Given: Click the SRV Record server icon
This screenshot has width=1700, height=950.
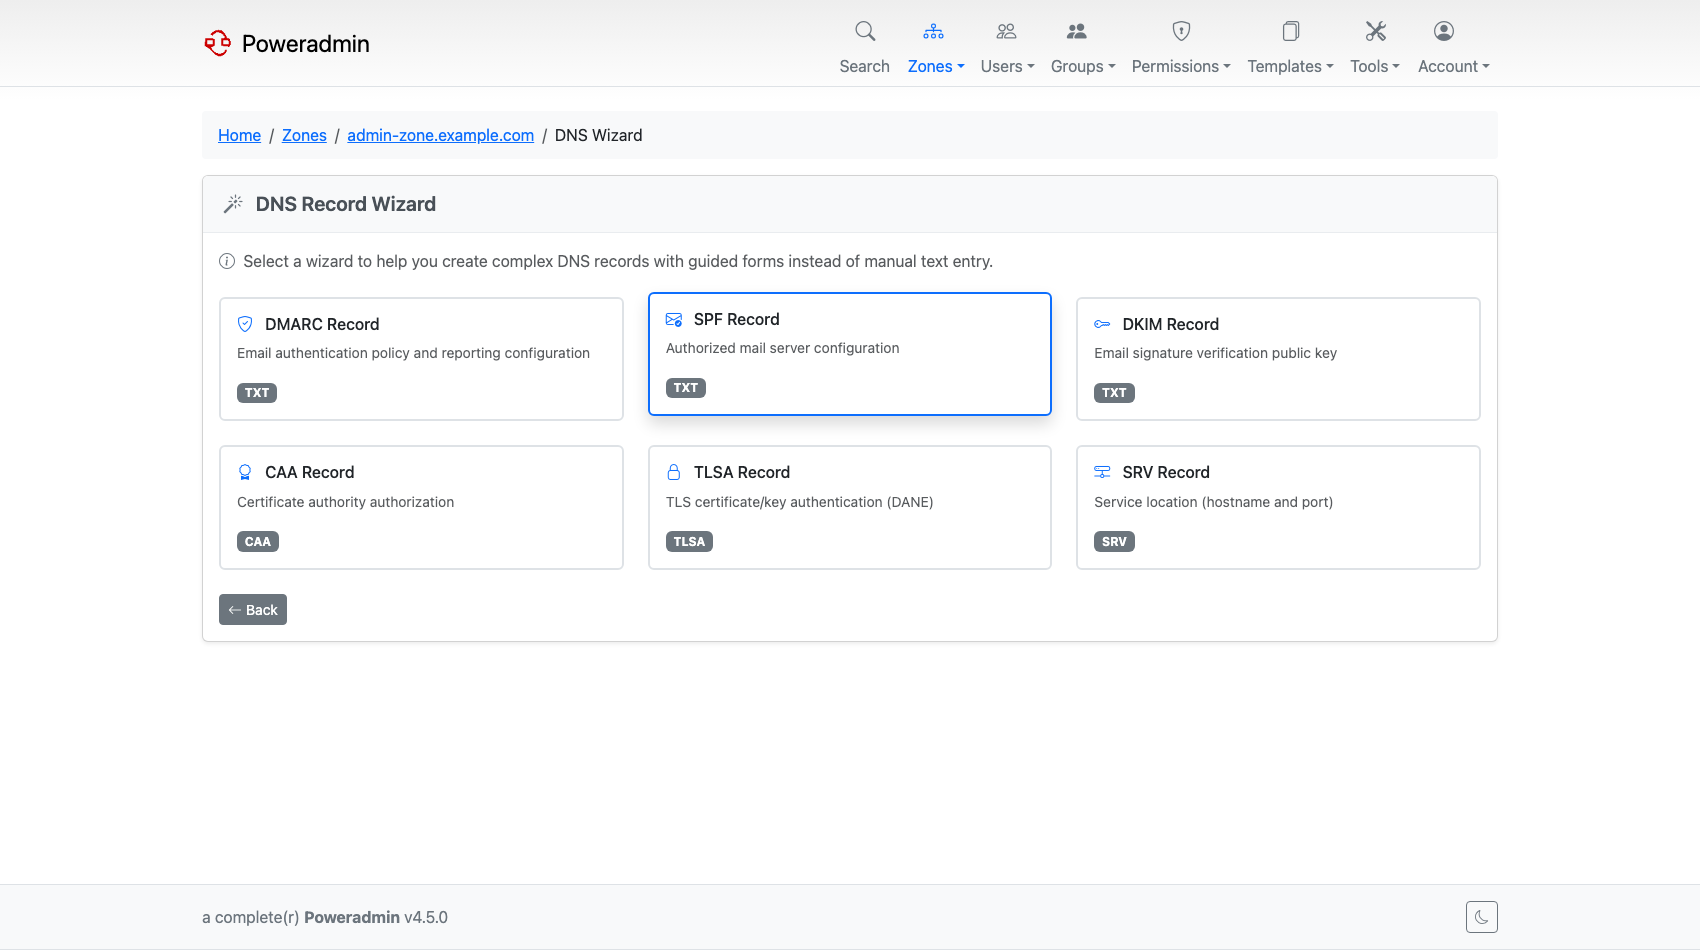Looking at the screenshot, I should pyautogui.click(x=1102, y=472).
